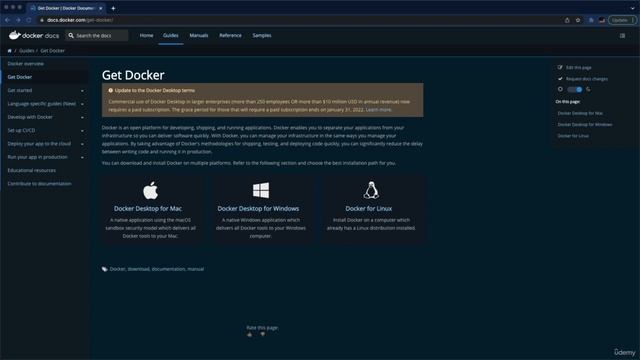Click the documentation tag keyword
Image resolution: width=640 pixels, height=360 pixels.
coord(168,269)
